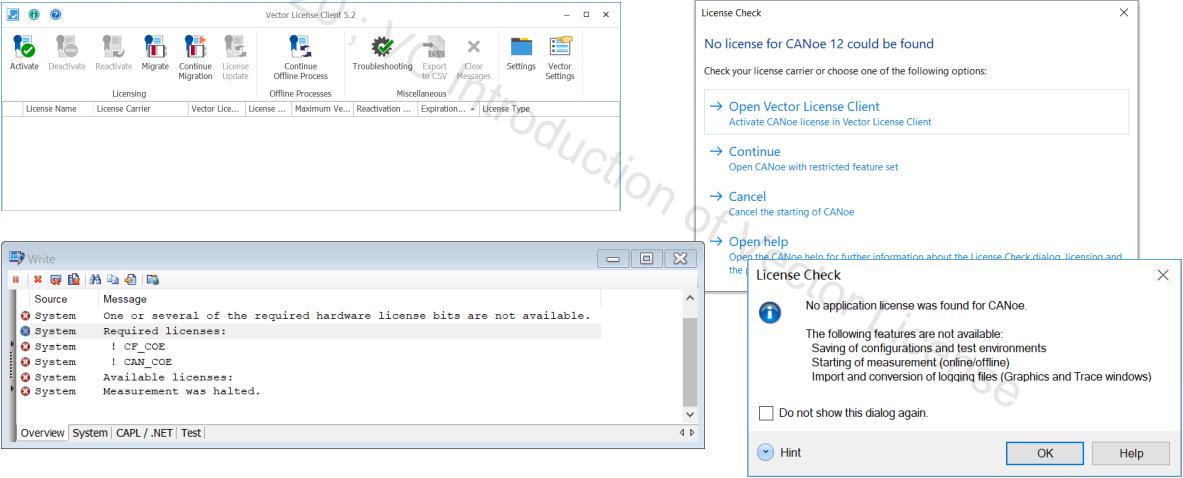
Task: Click the Write window title icon
Action: (x=17, y=258)
